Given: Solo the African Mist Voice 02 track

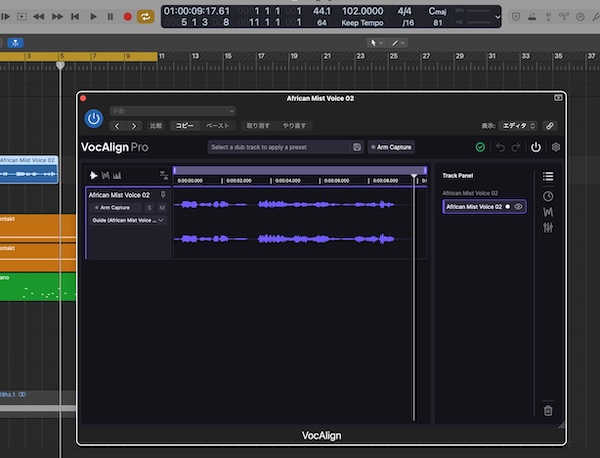Looking at the screenshot, I should click(149, 208).
